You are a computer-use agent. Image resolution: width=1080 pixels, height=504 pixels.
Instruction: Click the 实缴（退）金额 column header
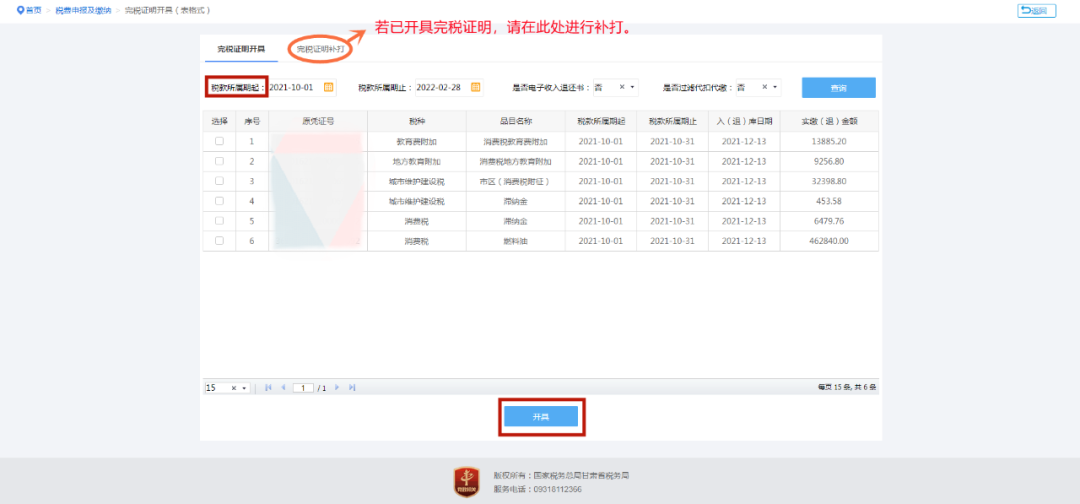[829, 121]
